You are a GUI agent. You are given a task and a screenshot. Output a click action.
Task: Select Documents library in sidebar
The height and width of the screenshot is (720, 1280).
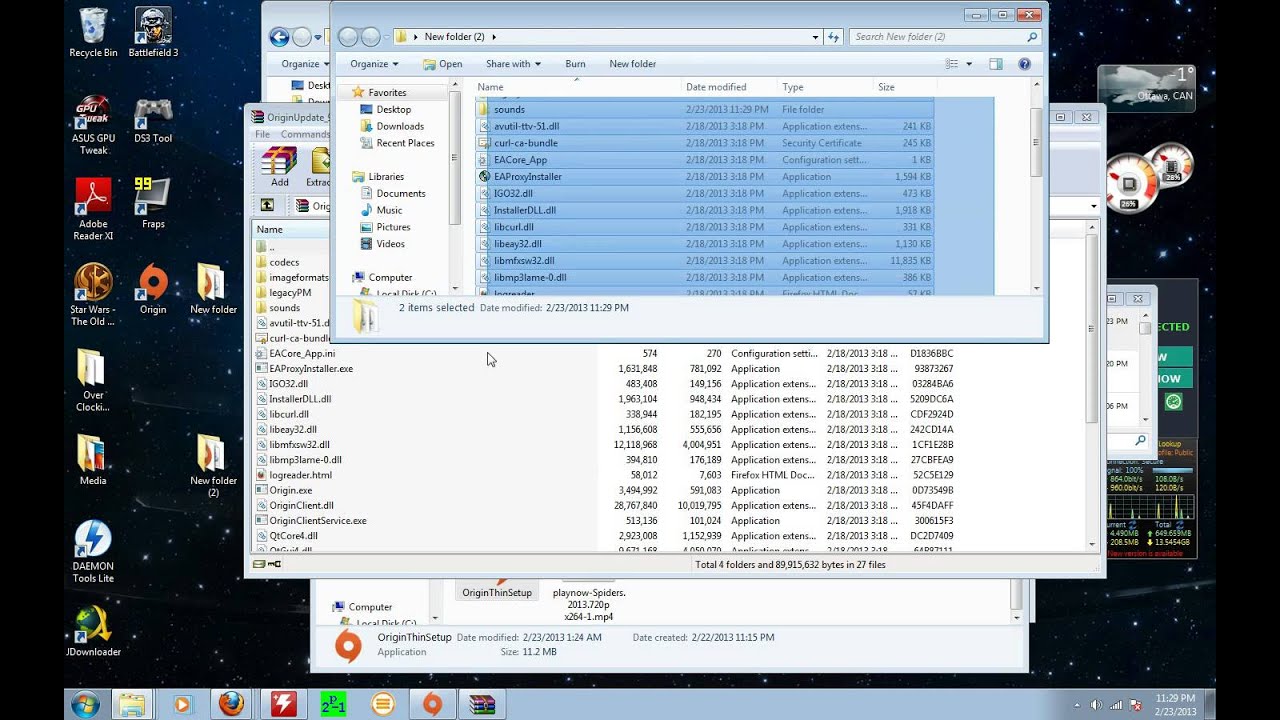[x=400, y=193]
